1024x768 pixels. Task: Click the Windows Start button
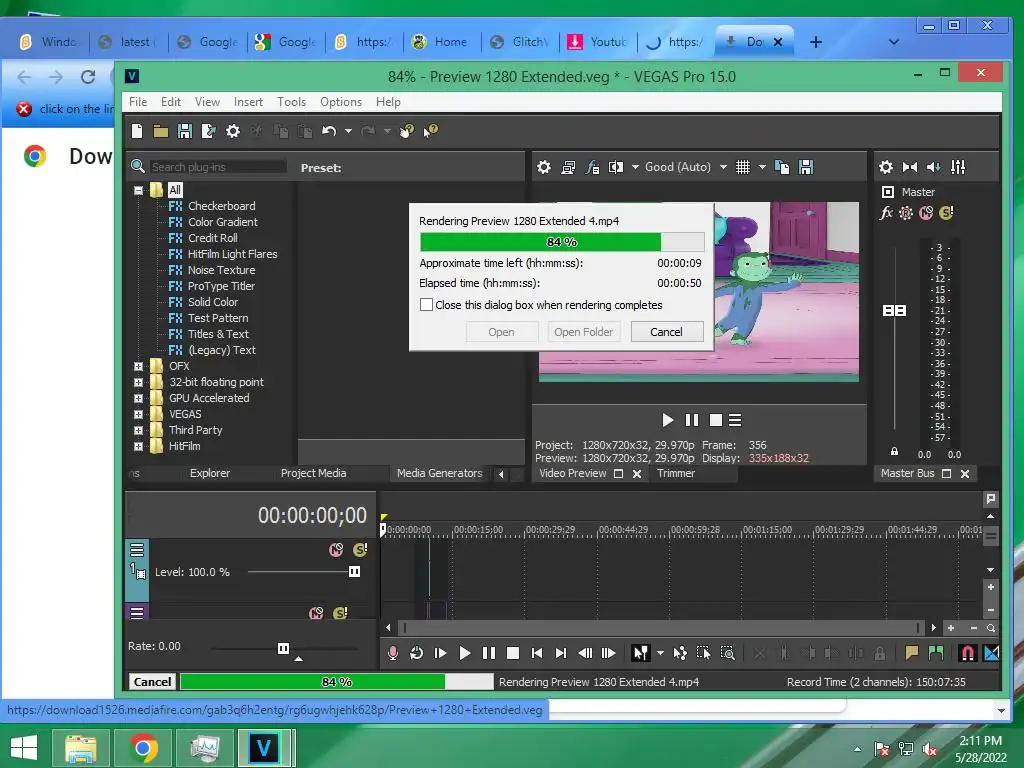point(24,748)
